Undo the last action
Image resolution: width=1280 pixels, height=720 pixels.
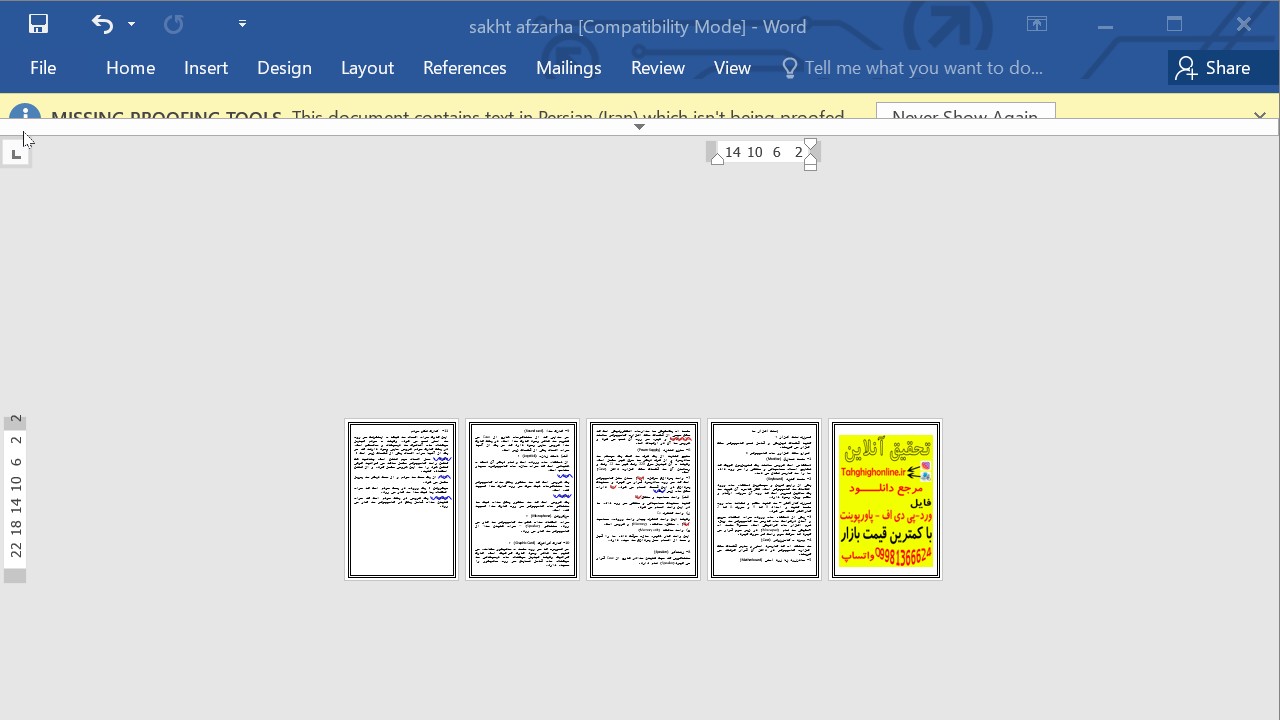(x=102, y=24)
